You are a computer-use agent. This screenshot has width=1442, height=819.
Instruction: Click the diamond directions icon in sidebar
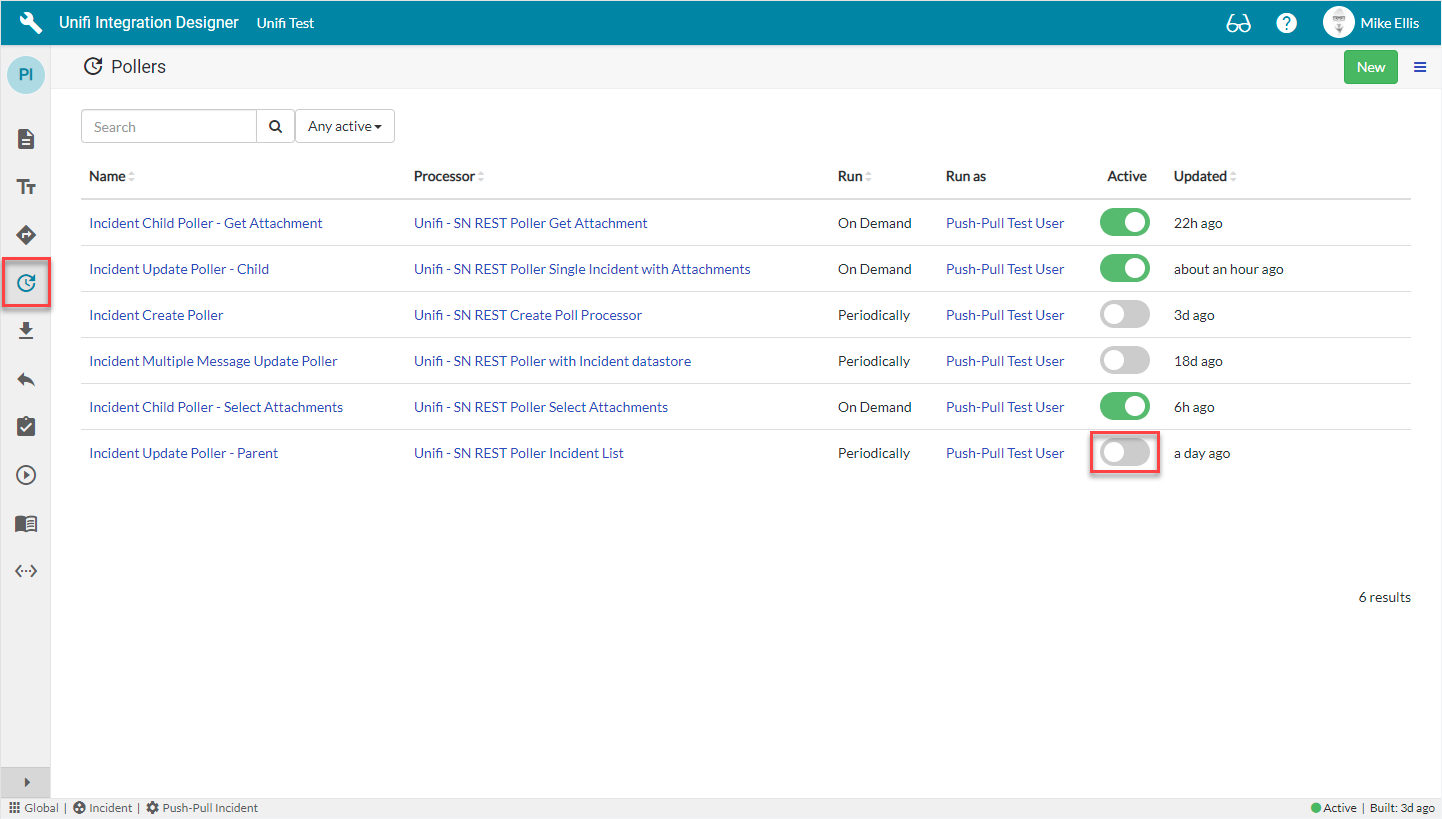(26, 235)
